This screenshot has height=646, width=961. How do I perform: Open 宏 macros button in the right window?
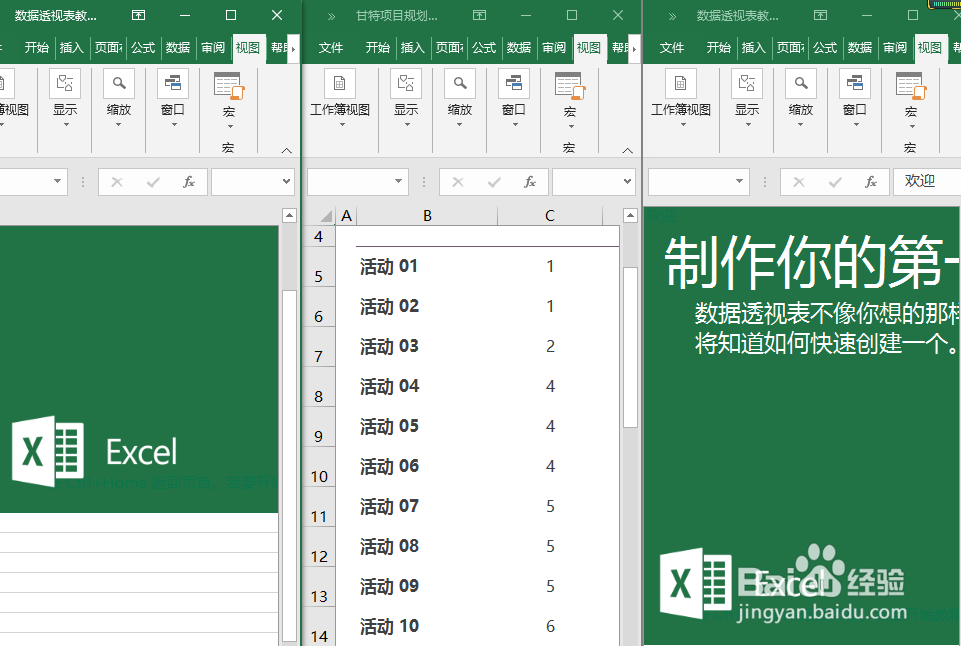(x=911, y=101)
